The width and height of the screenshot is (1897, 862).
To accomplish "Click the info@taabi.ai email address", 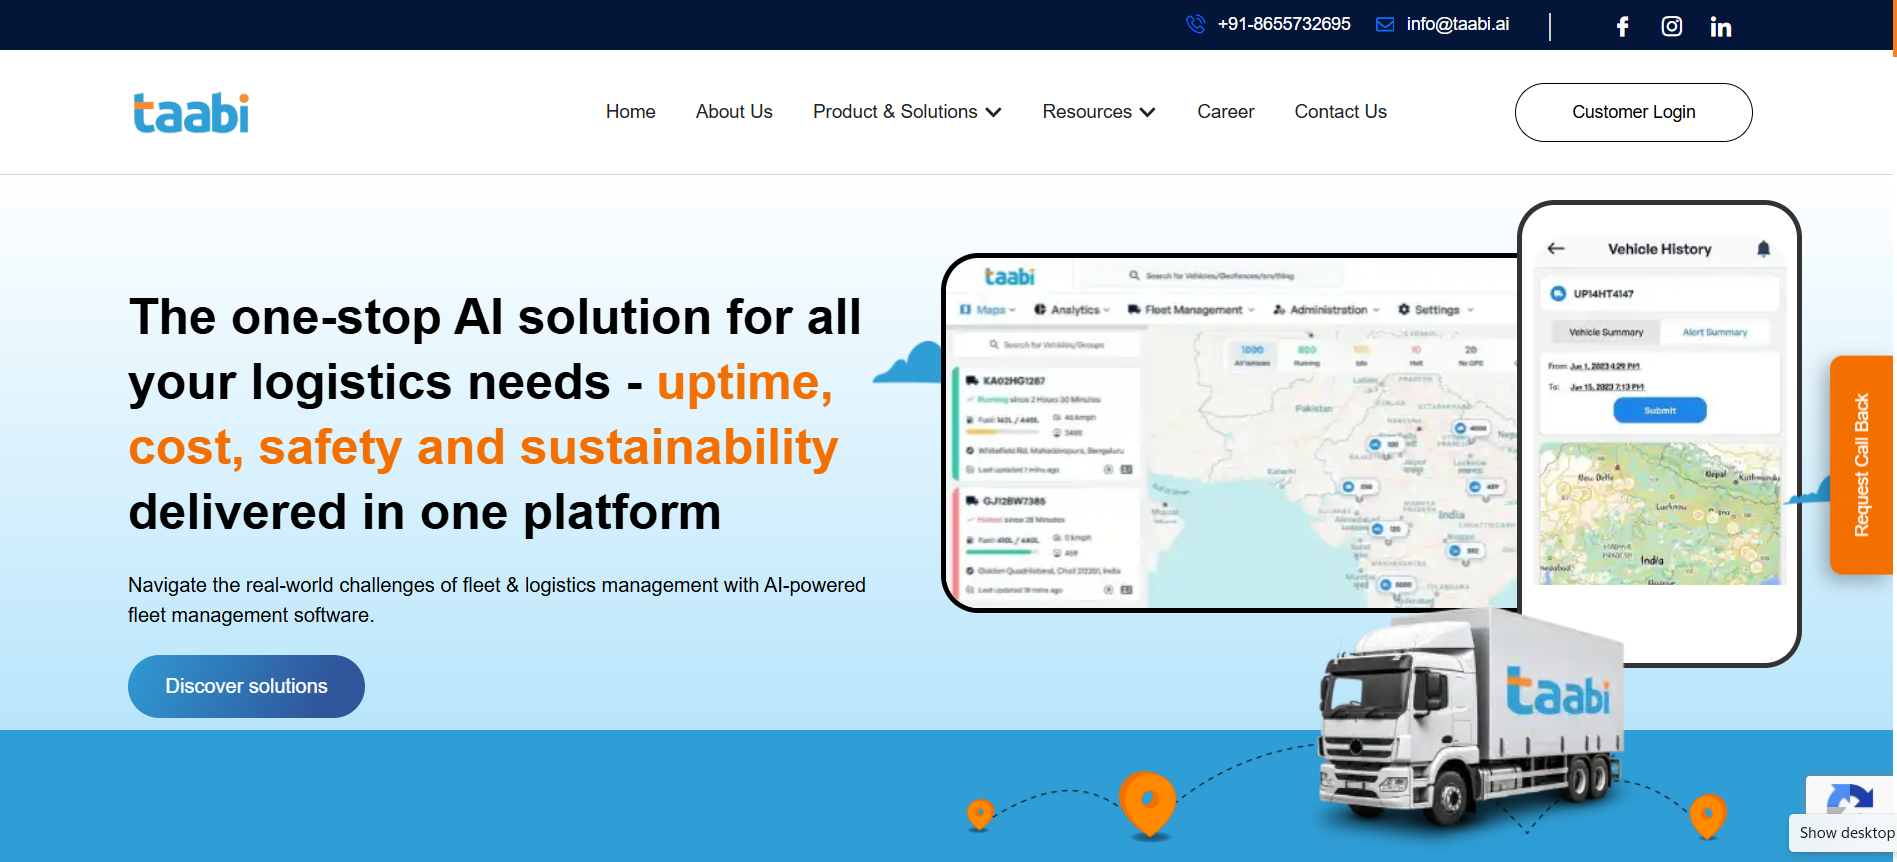I will (1457, 24).
